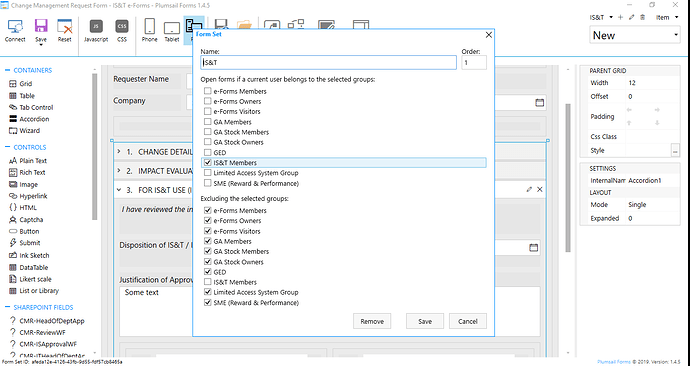Expand accordion section 1. CHANGE DETAILS

click(x=119, y=152)
